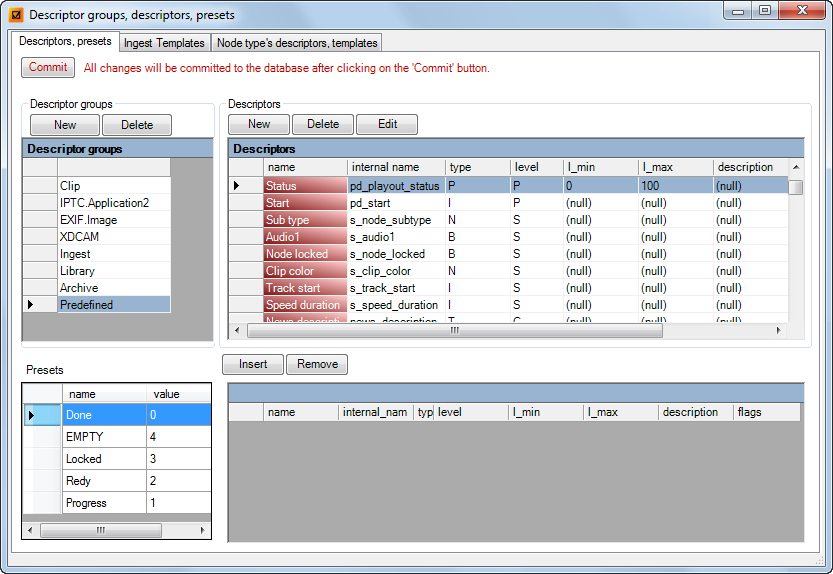Sort descriptors by internal name header
Viewport: 833px width, 574px height.
[396, 167]
